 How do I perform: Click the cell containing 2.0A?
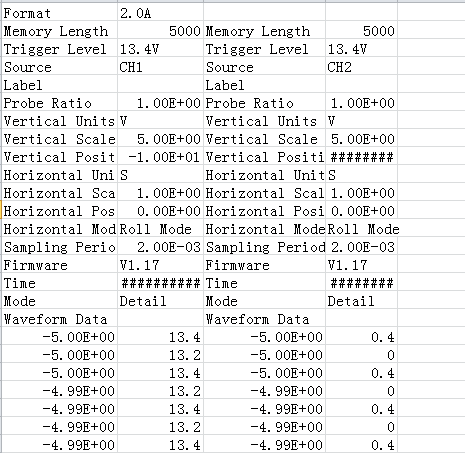[160, 13]
